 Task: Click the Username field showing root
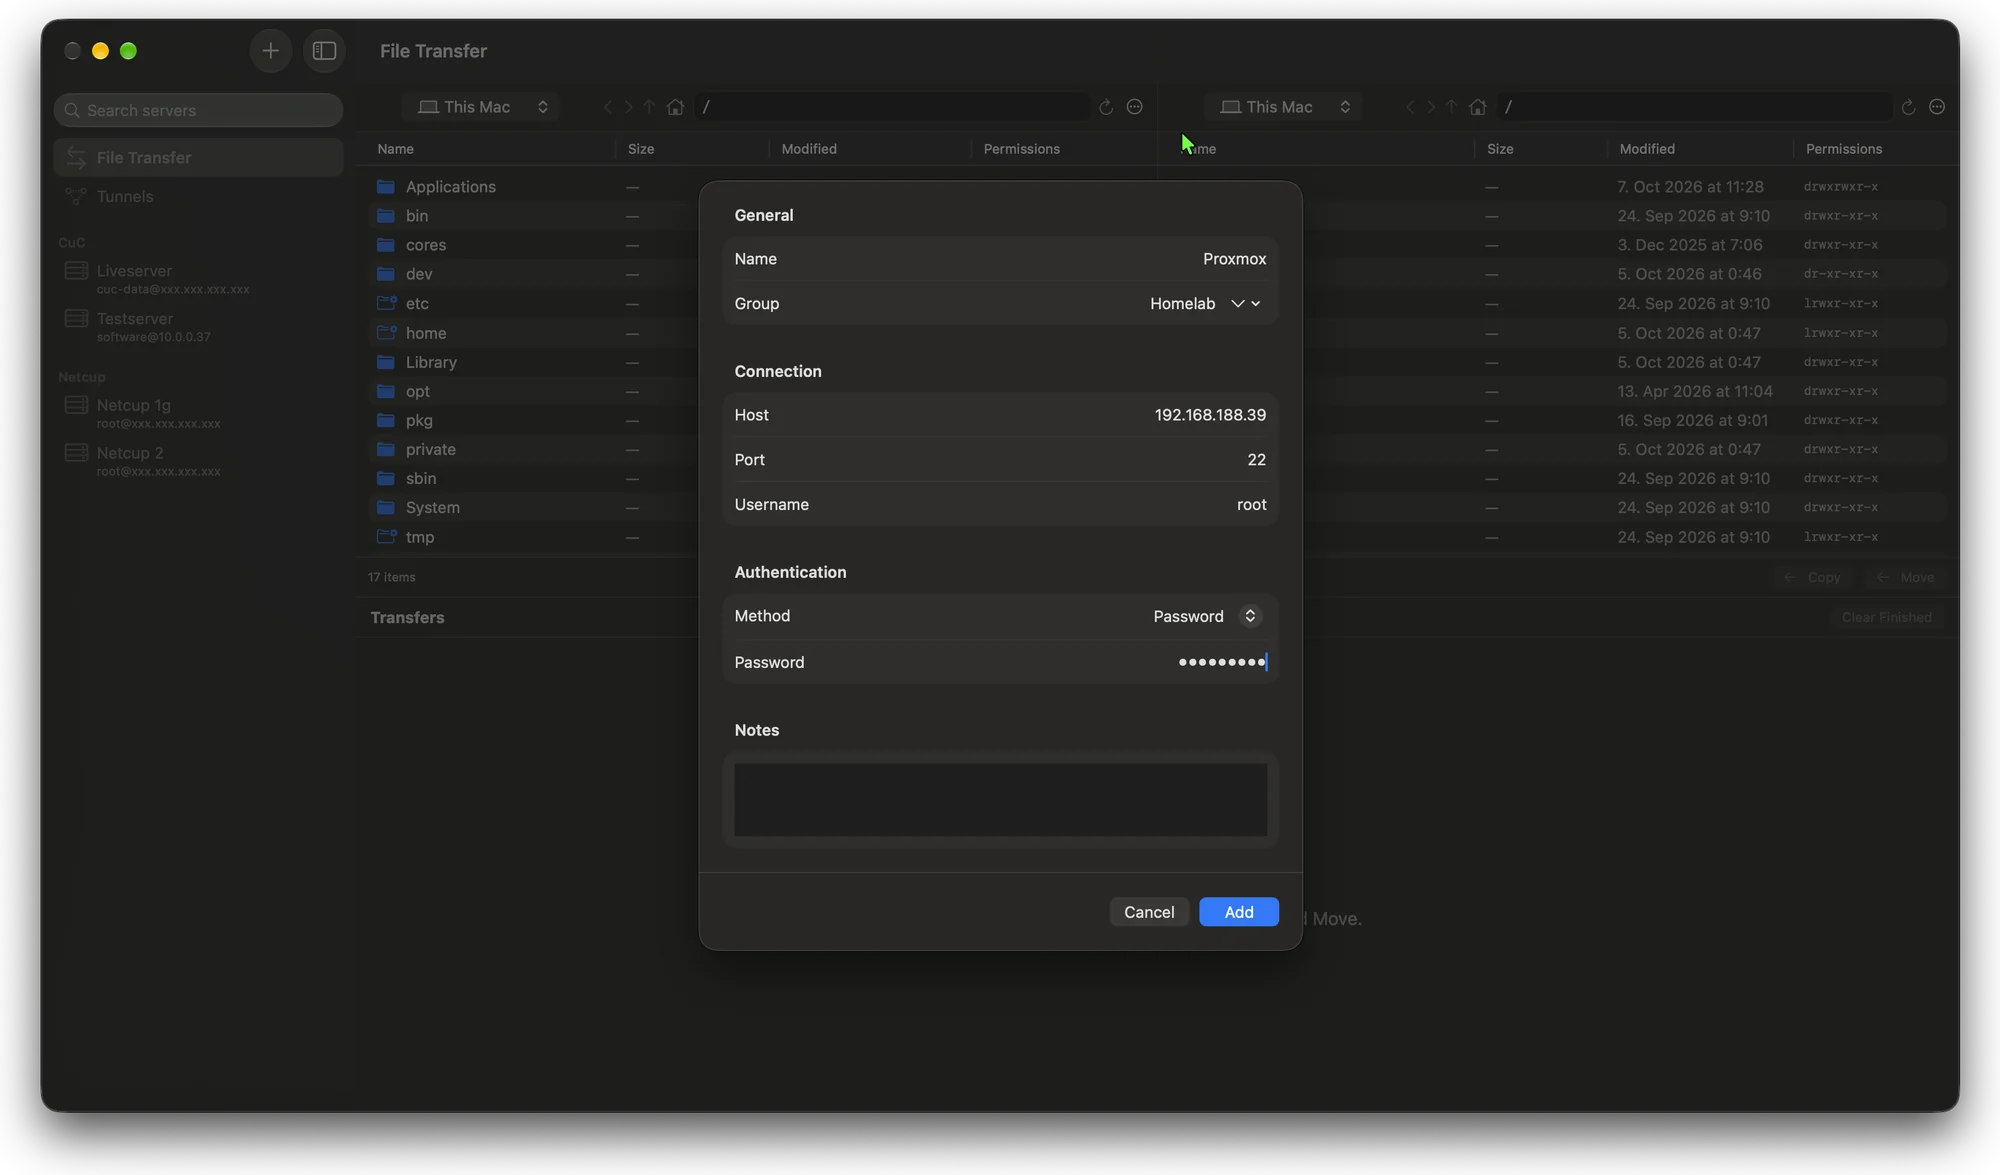click(1000, 505)
